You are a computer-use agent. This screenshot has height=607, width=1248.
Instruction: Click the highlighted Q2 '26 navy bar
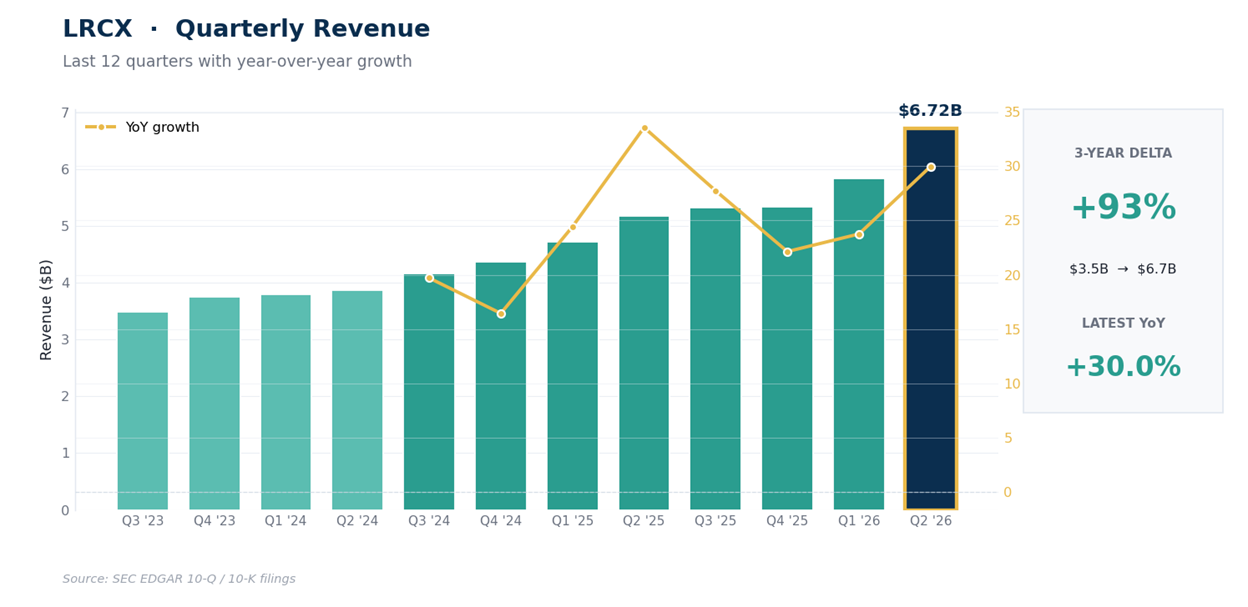point(931,319)
